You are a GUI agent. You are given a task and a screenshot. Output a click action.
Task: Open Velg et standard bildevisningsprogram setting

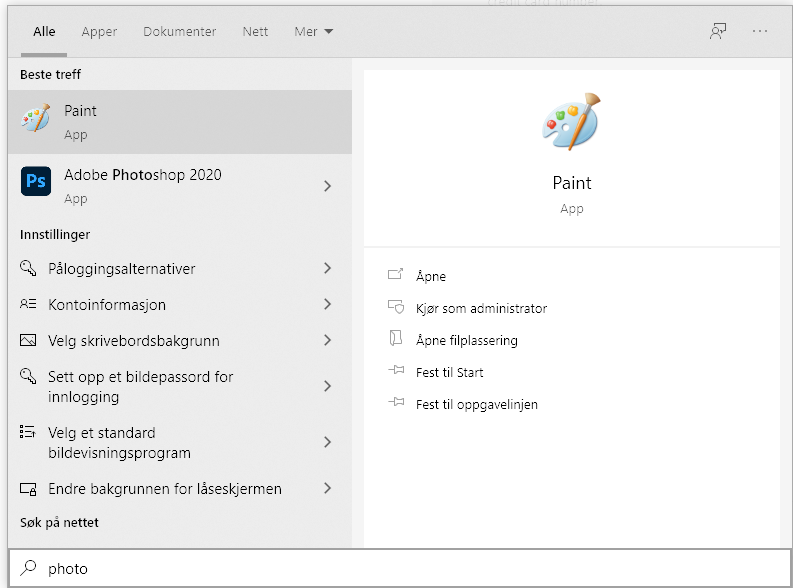[180, 442]
